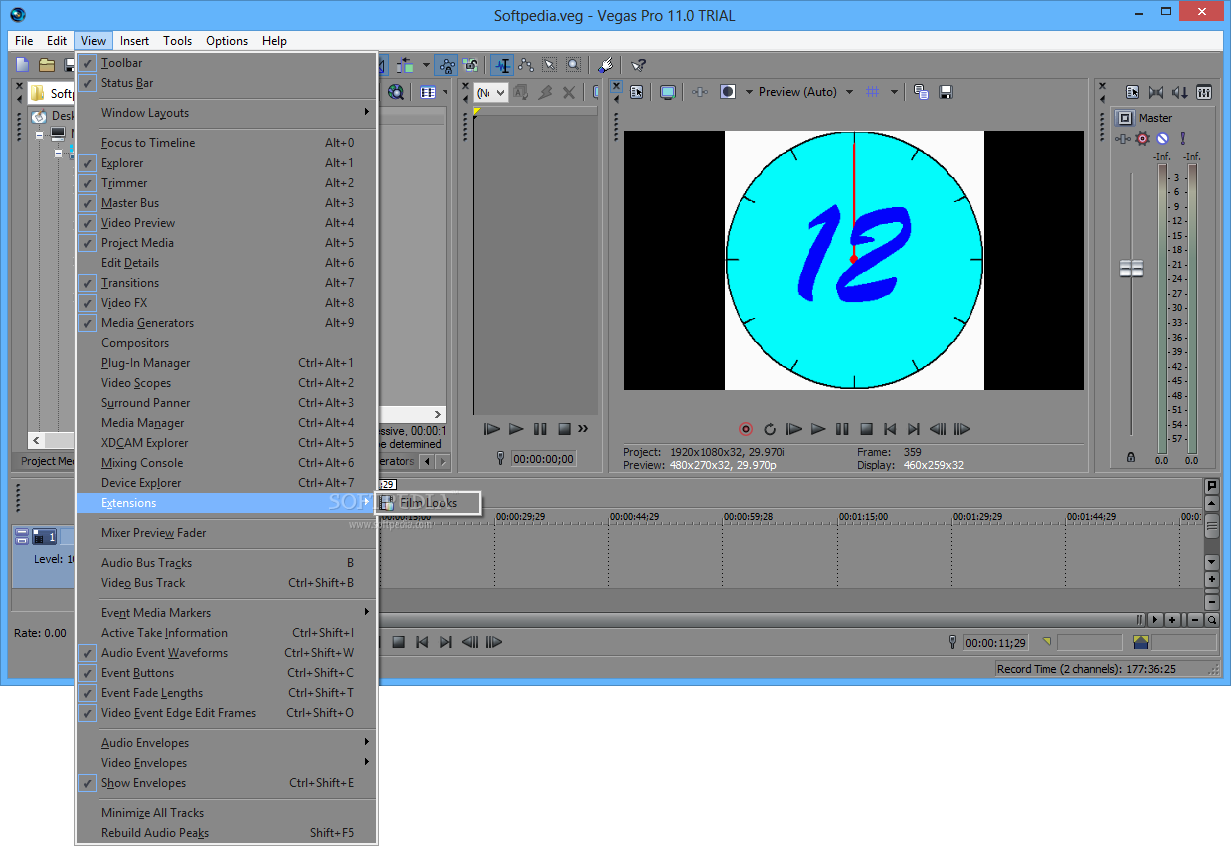Viewport: 1231px width, 846px height.
Task: Click the Master Solo exclamation icon
Action: pos(1182,139)
